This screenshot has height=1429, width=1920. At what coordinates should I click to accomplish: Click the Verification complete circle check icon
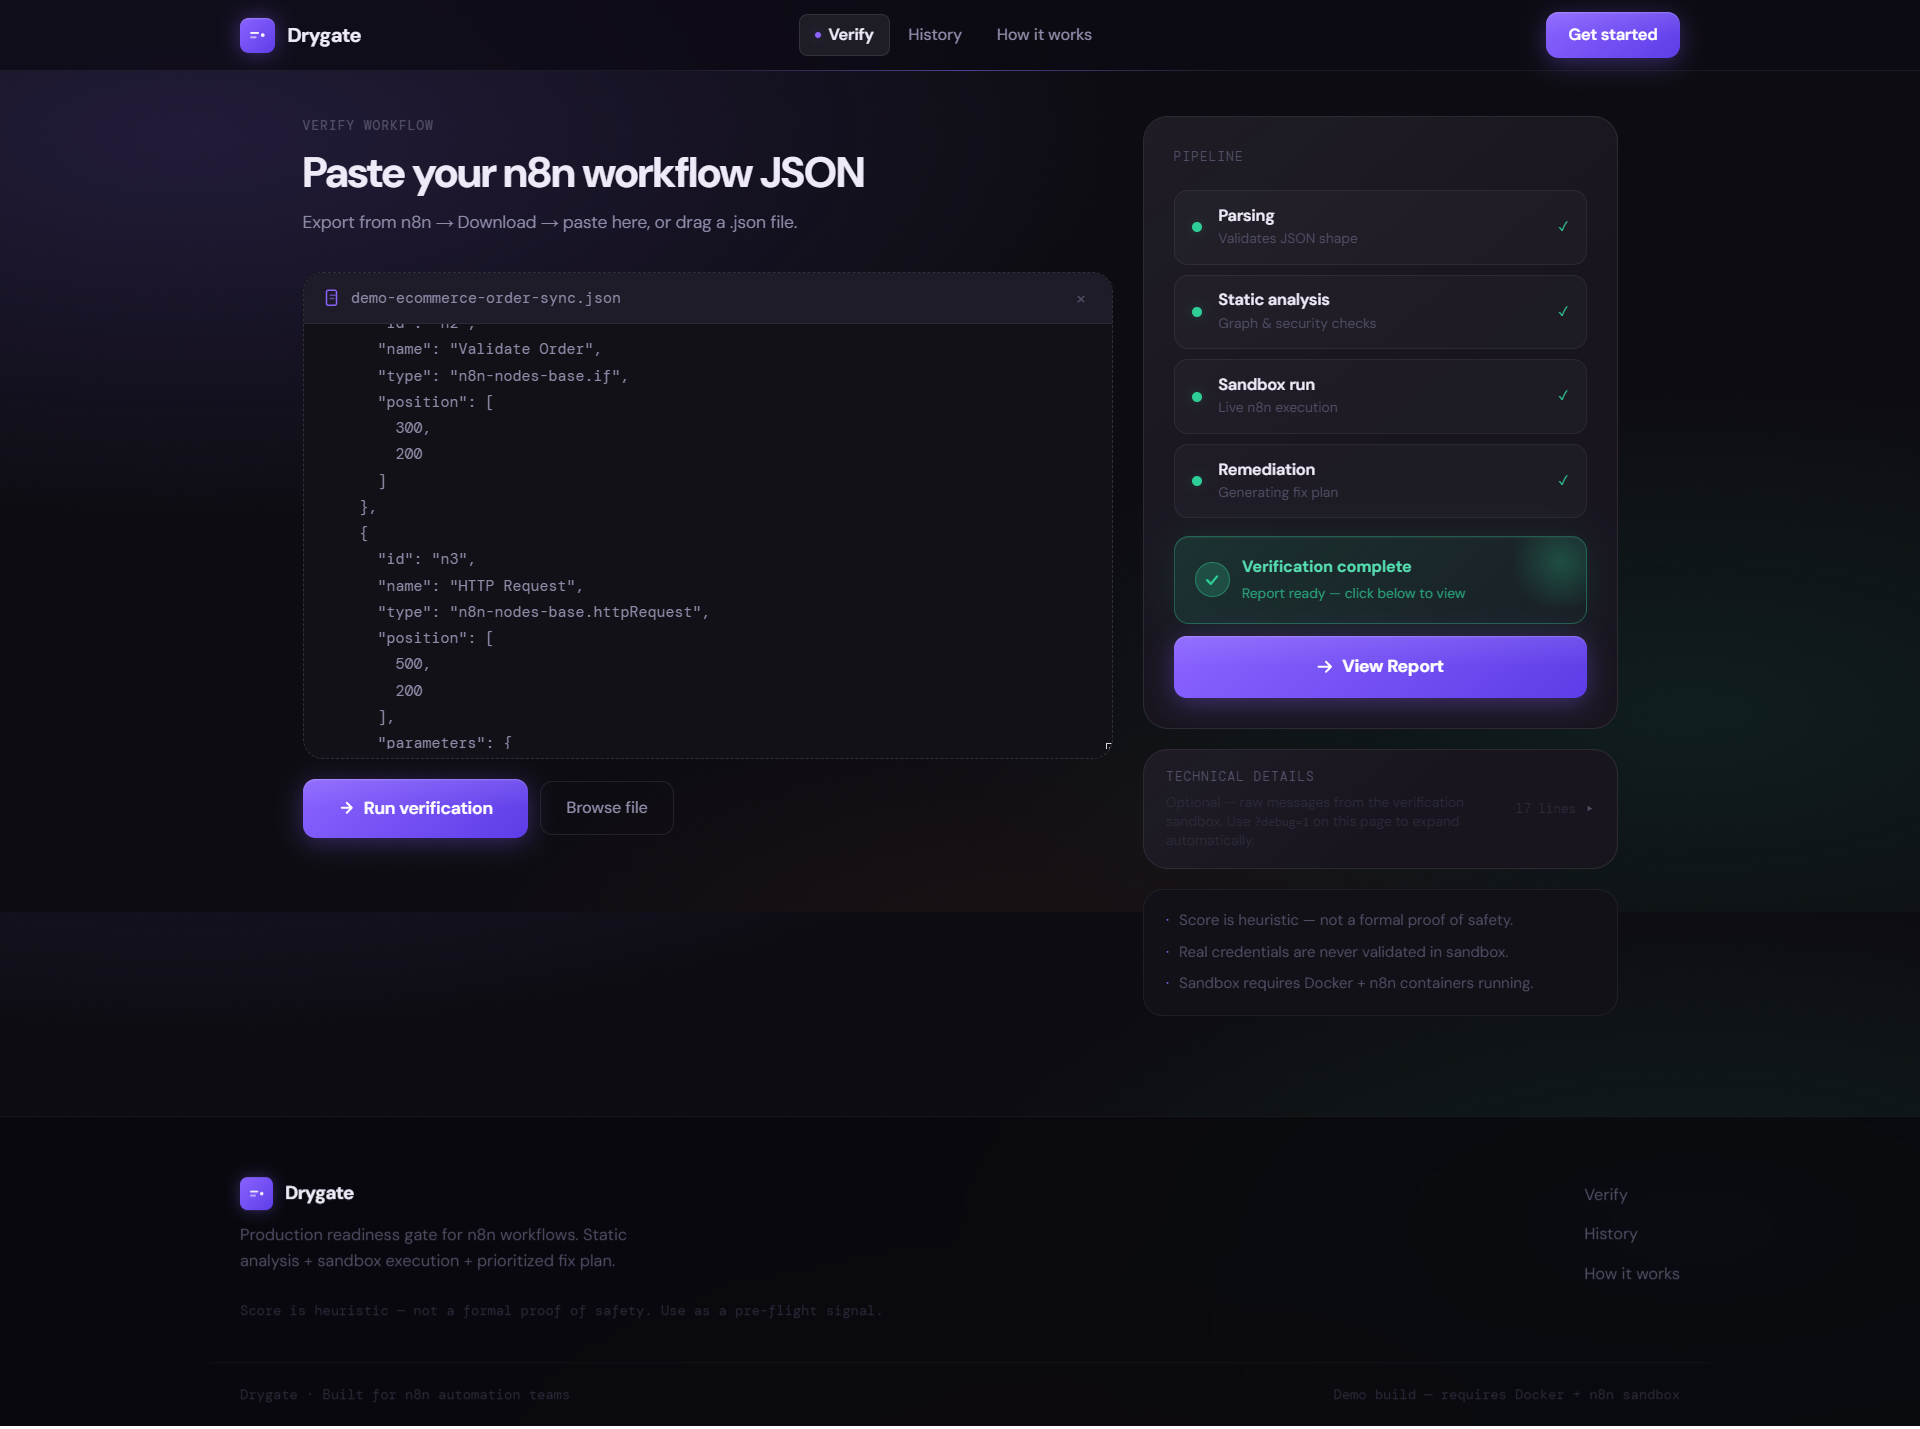[x=1212, y=579]
